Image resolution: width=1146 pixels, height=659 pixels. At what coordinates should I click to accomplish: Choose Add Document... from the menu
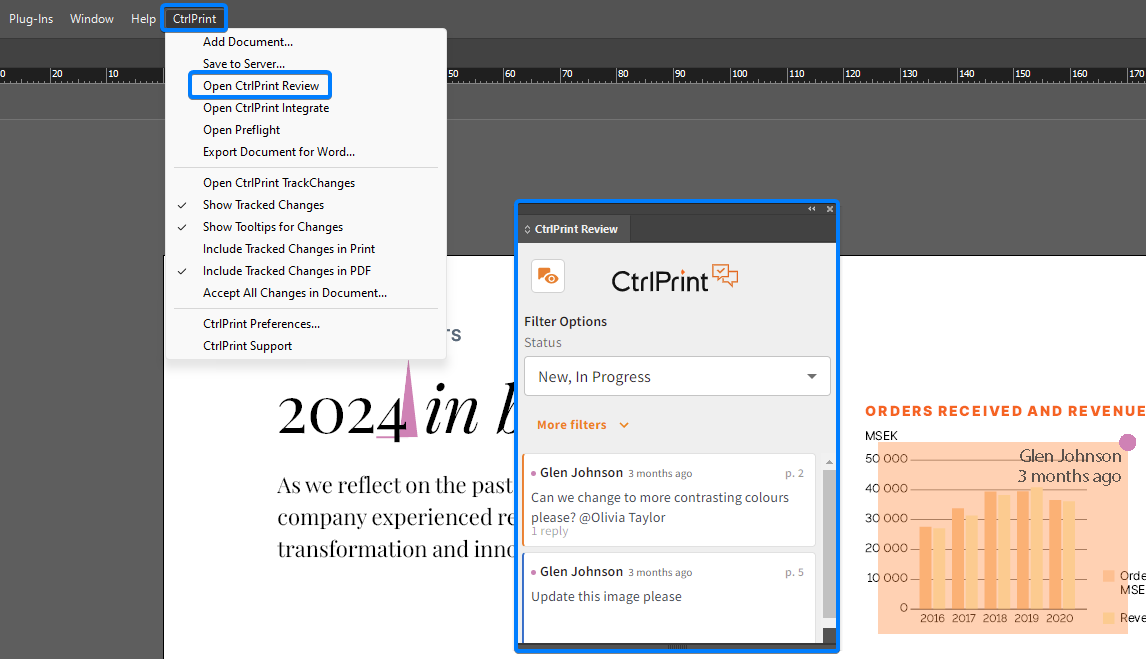(248, 42)
